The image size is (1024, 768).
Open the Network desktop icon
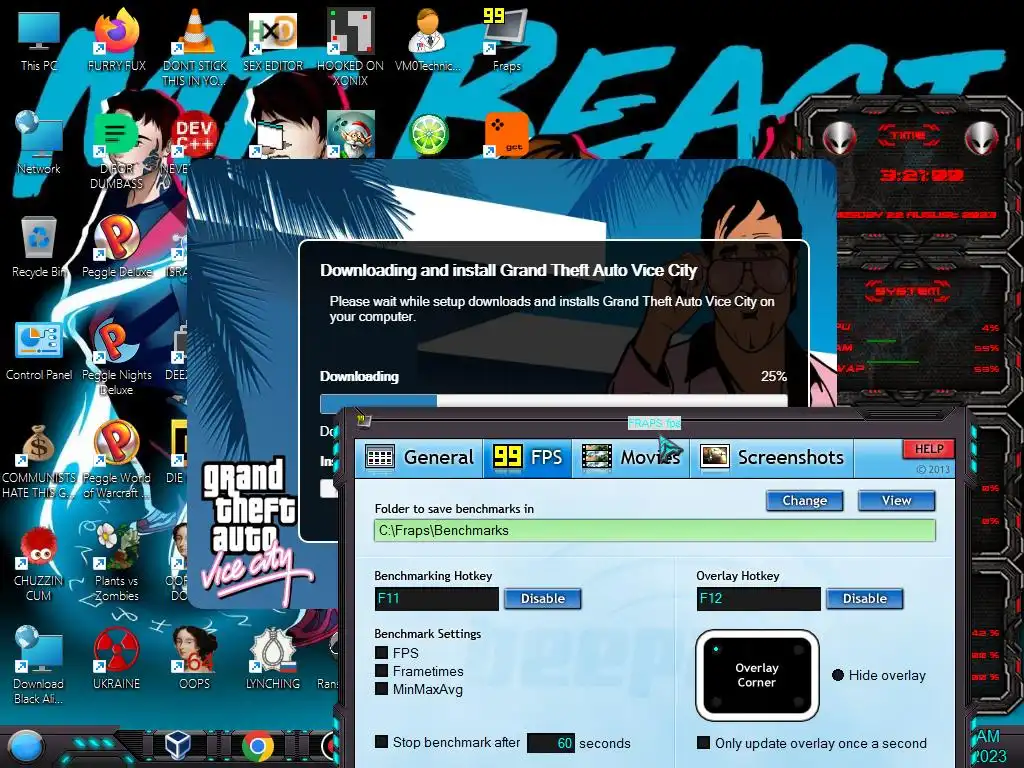[39, 144]
